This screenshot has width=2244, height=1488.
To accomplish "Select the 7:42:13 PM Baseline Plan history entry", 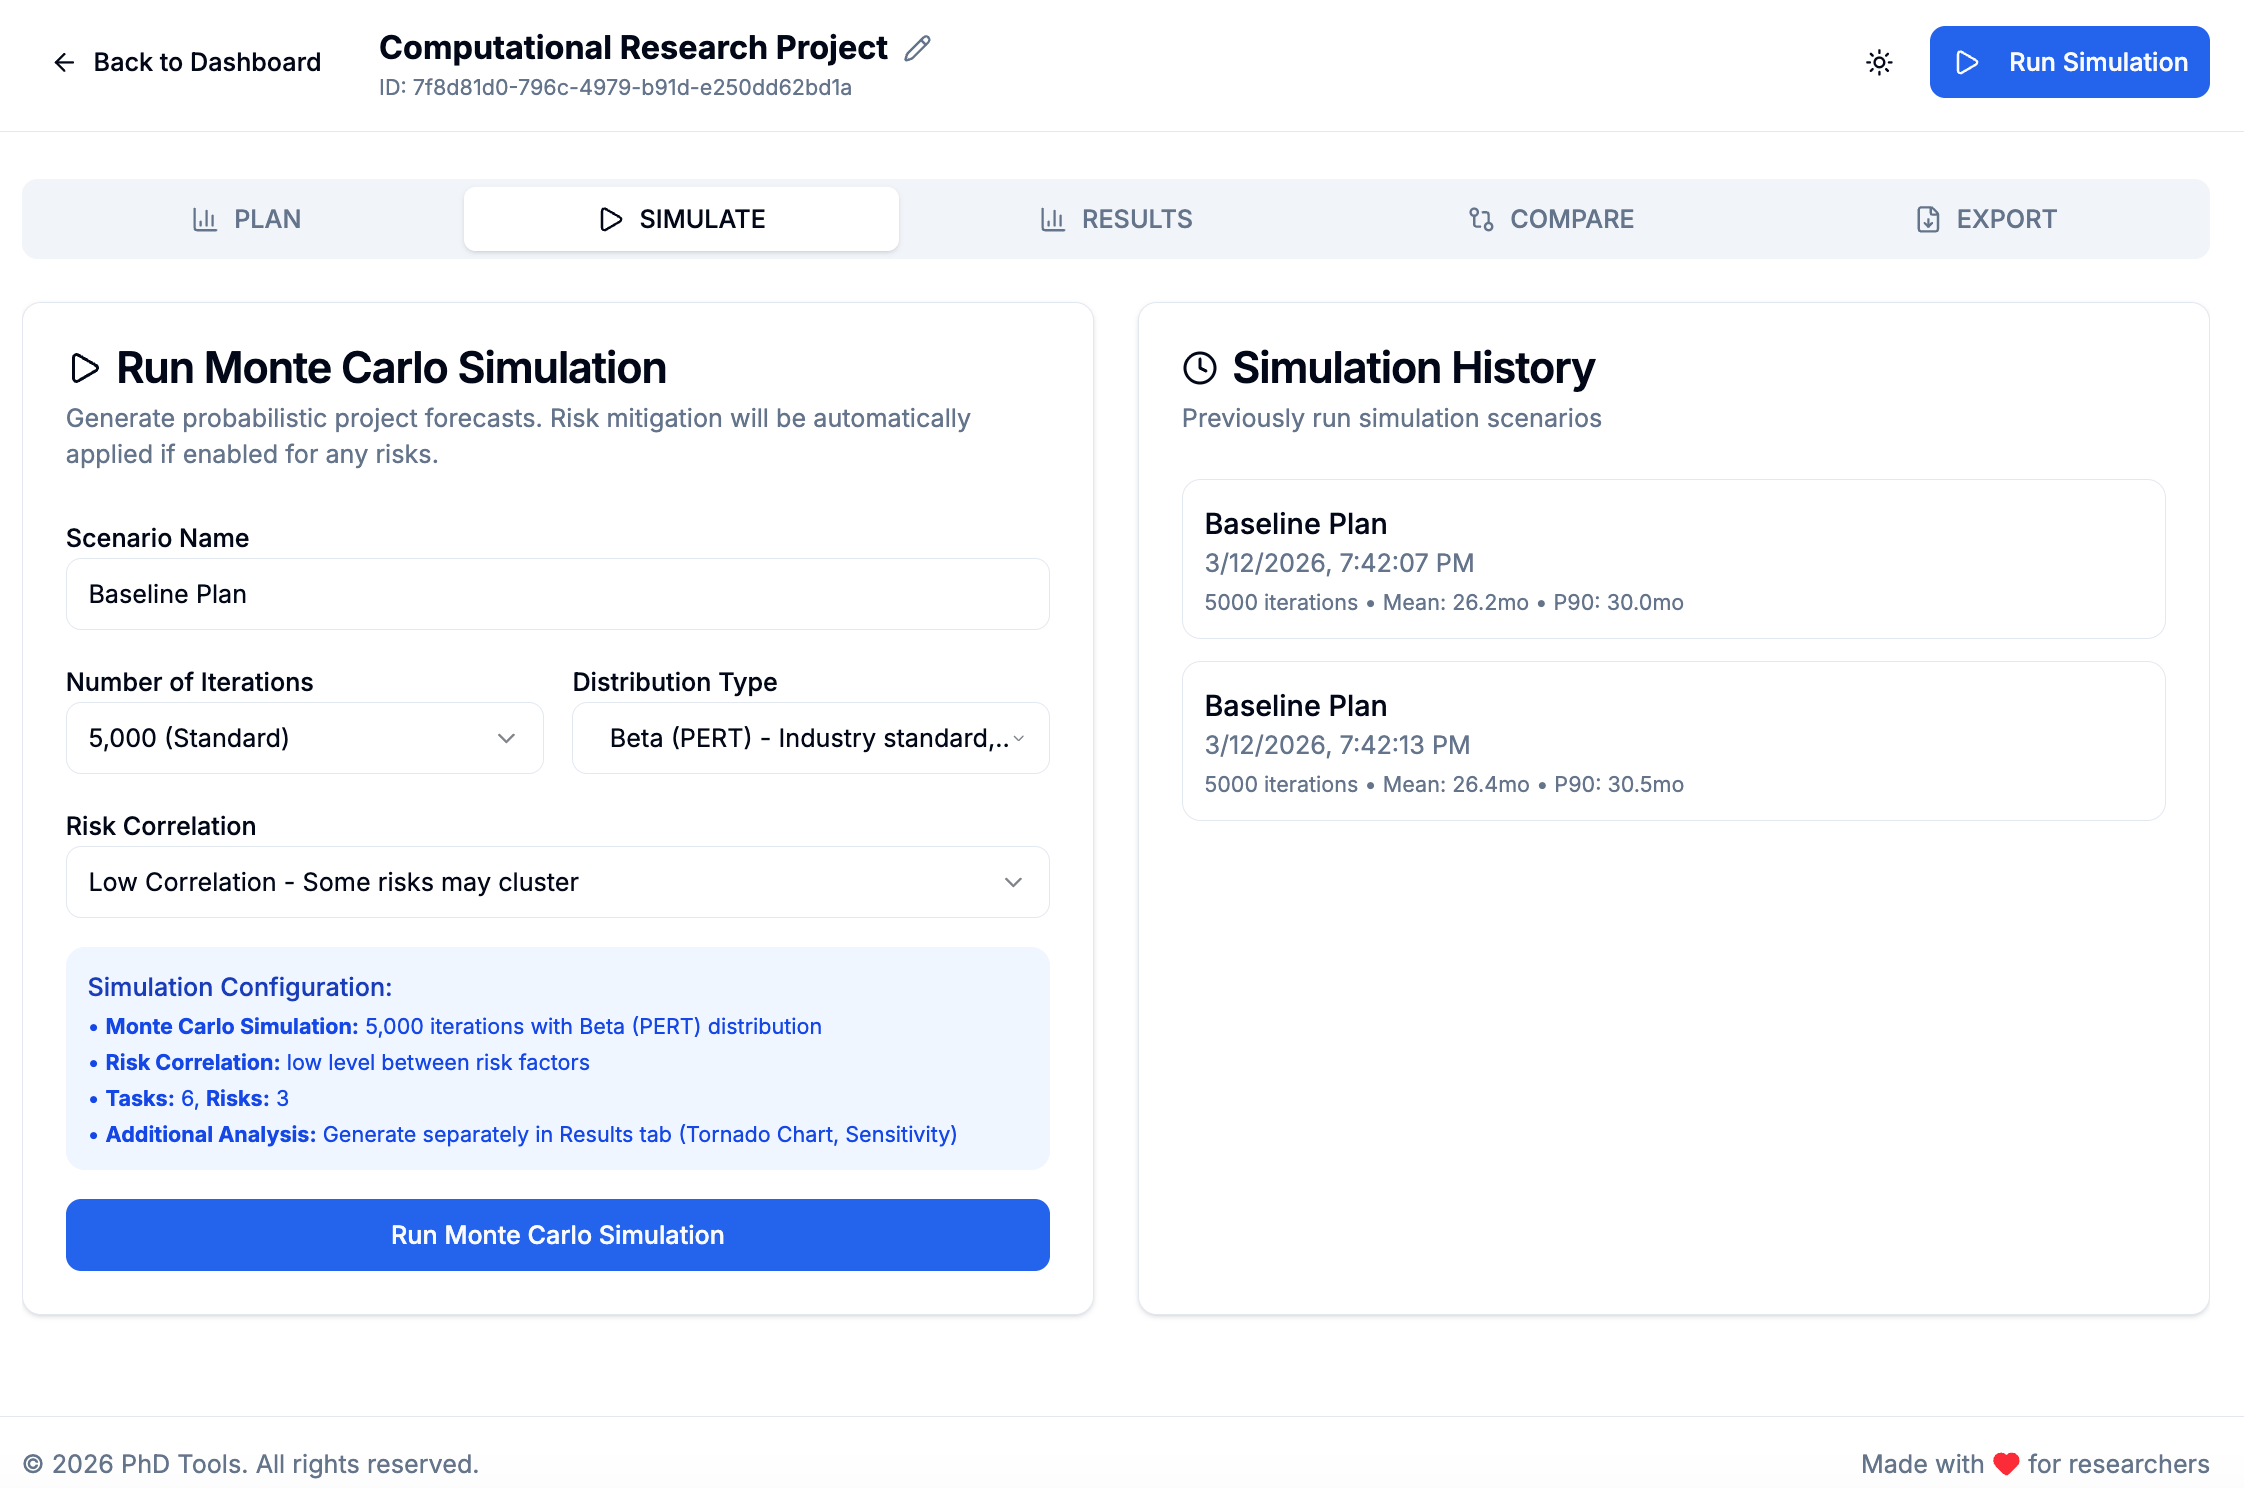I will point(1673,741).
